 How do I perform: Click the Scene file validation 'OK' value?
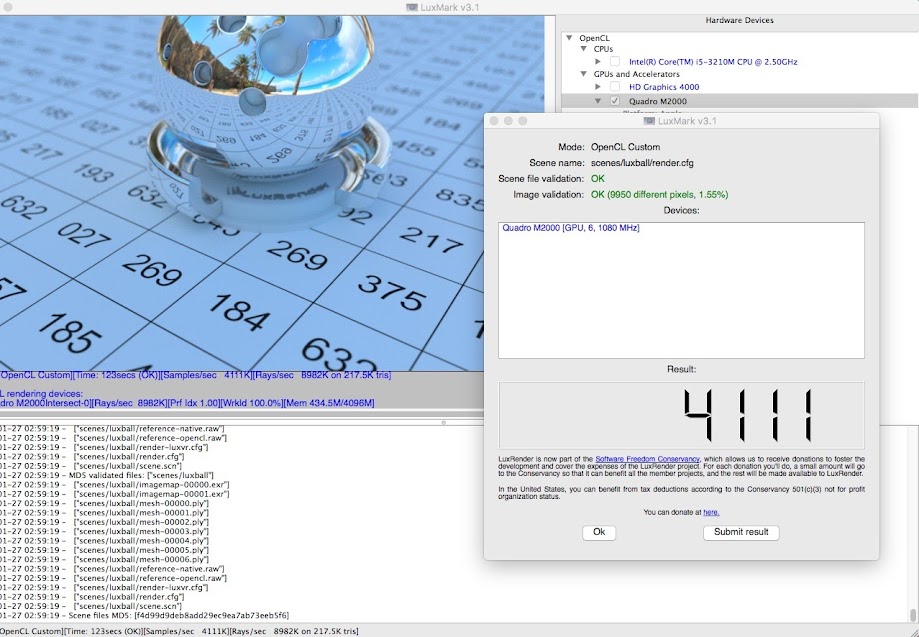pyautogui.click(x=597, y=179)
